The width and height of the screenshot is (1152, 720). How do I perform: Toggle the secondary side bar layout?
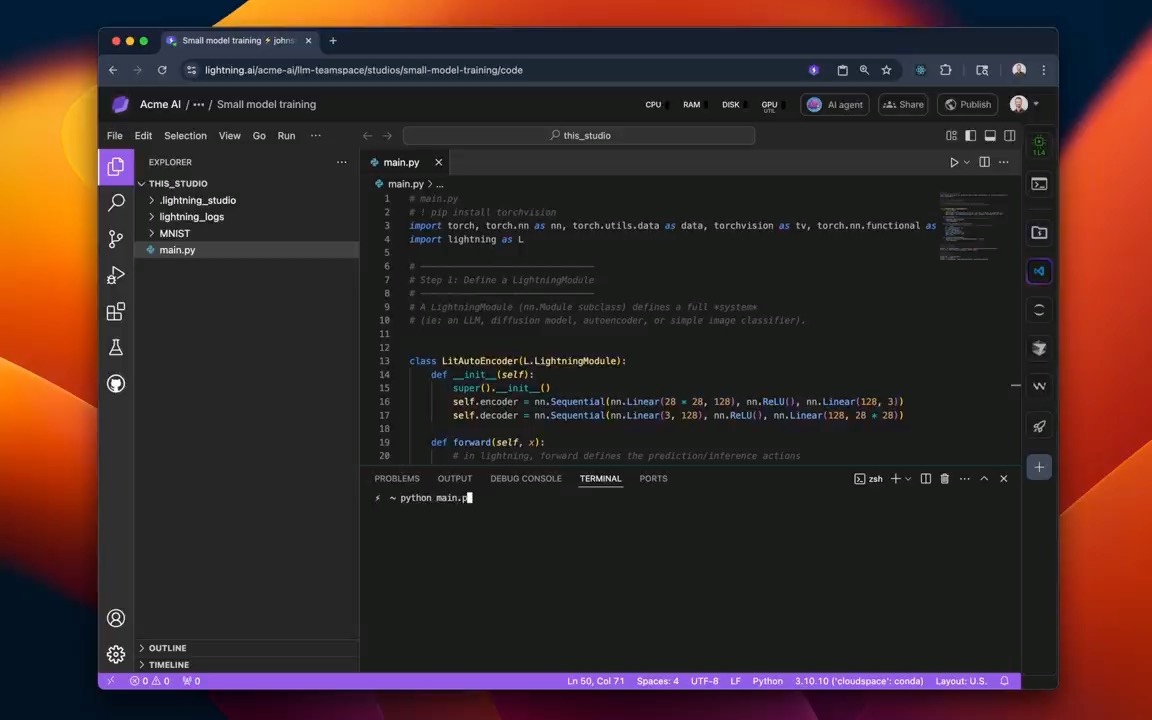1010,135
